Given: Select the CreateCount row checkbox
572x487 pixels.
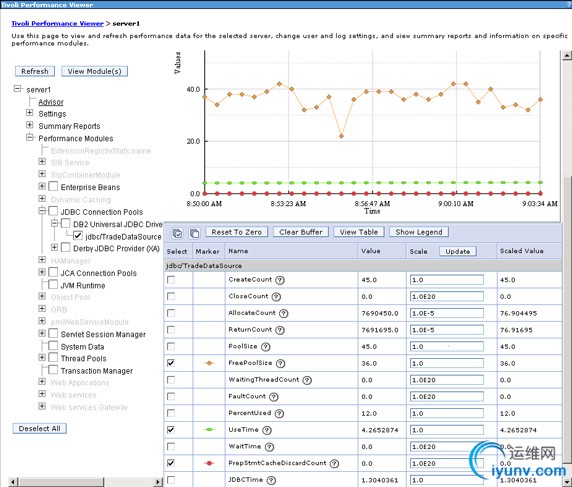Looking at the screenshot, I should [170, 280].
